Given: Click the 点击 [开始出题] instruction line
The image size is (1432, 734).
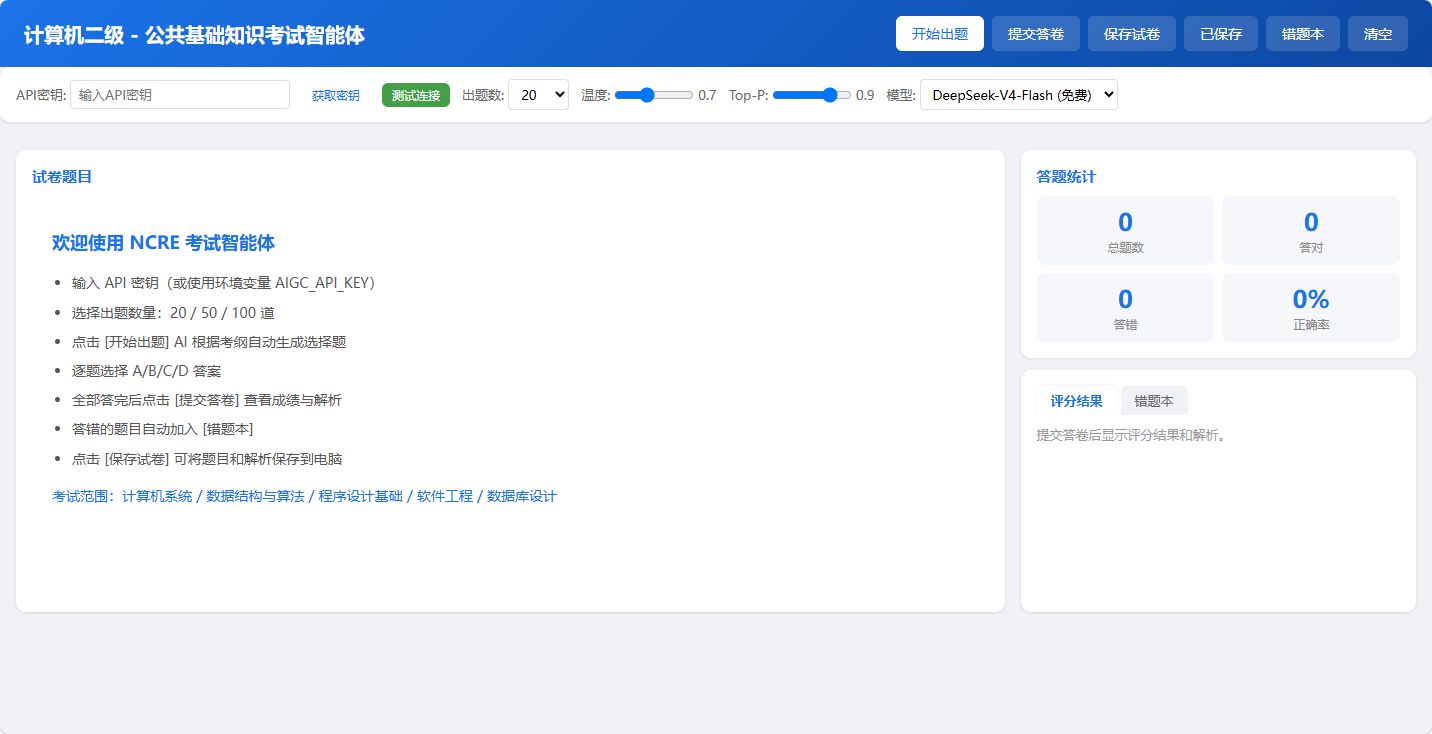Looking at the screenshot, I should (x=209, y=342).
